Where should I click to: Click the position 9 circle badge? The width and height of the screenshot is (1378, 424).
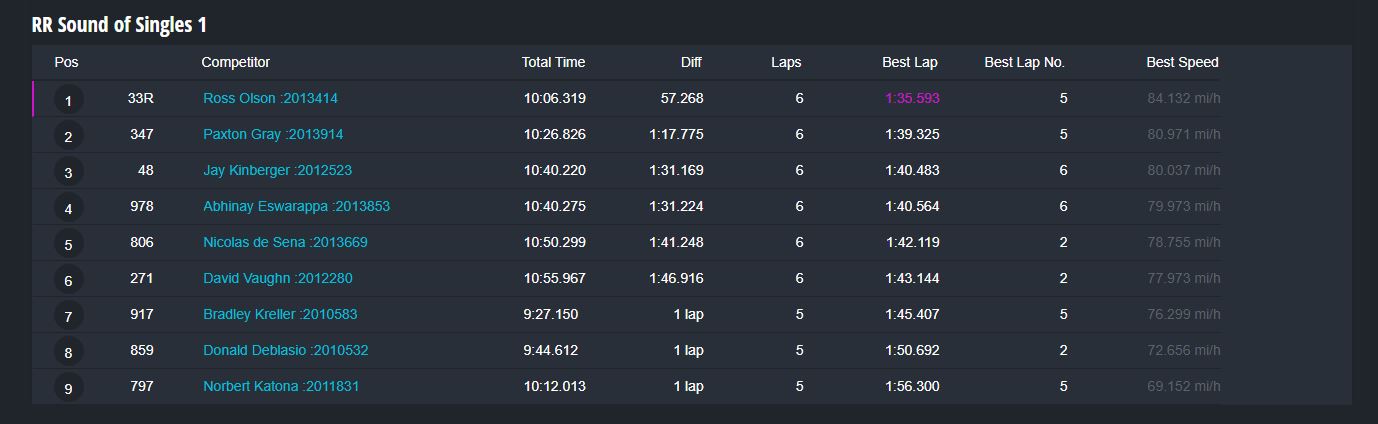[x=68, y=388]
